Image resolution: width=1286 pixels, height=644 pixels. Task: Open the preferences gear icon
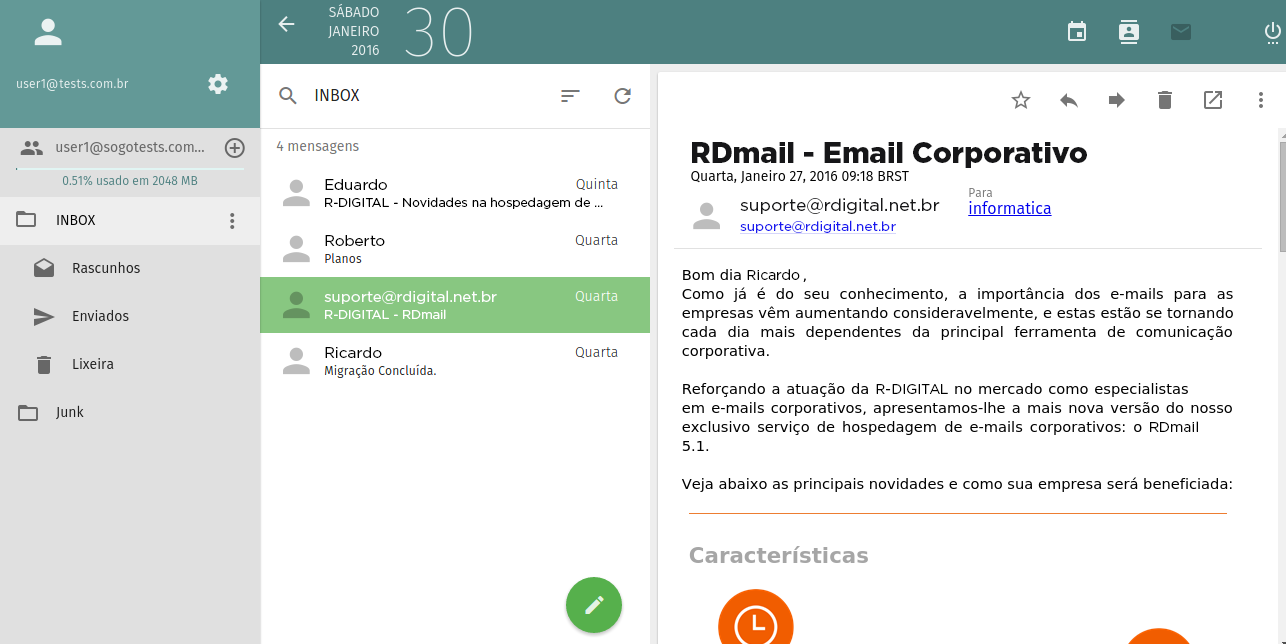click(x=217, y=84)
